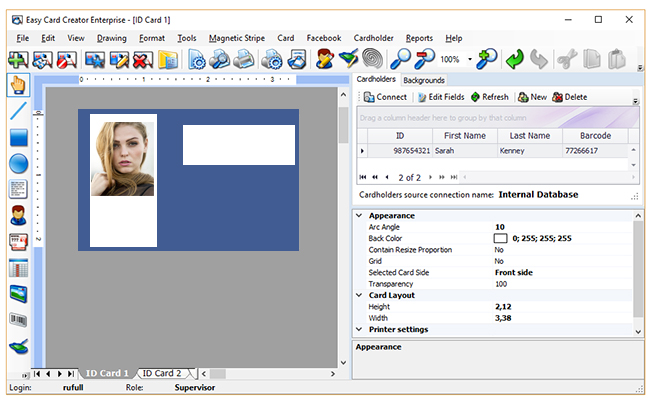Open the fingerprint capture icon
This screenshot has height=403, width=652.
point(373,59)
